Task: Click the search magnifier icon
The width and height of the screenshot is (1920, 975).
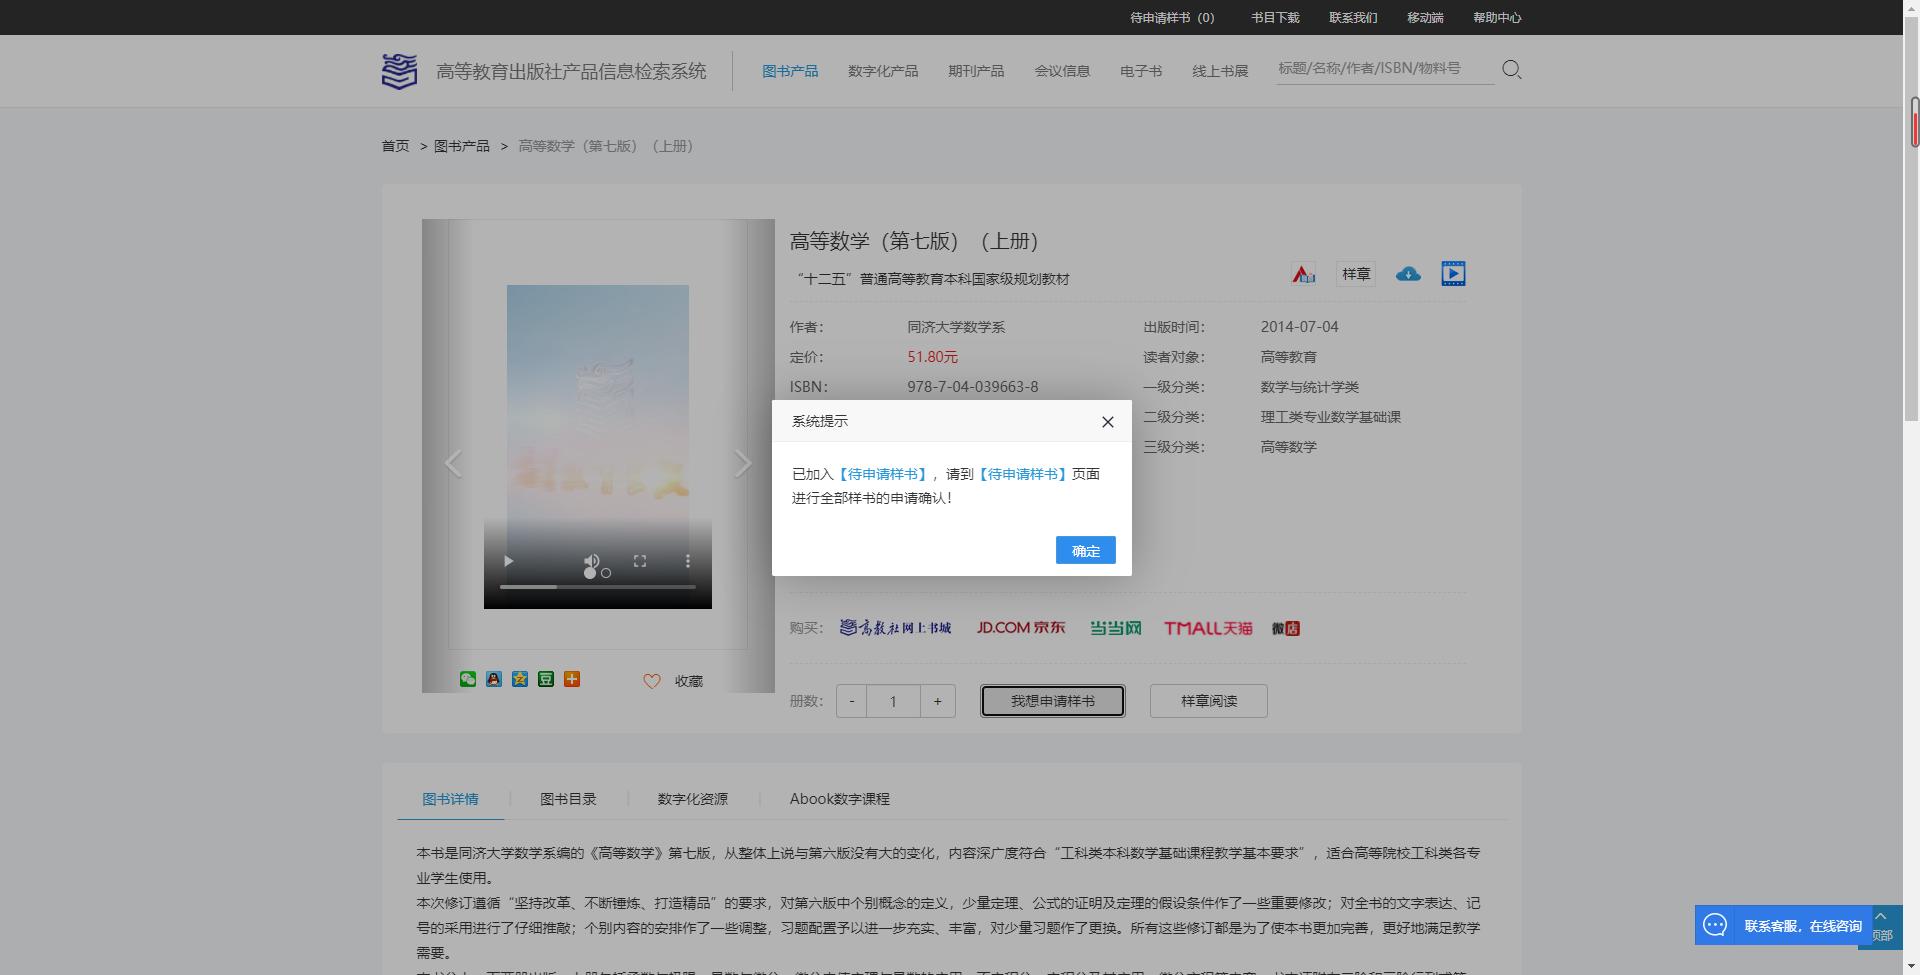Action: point(1511,69)
